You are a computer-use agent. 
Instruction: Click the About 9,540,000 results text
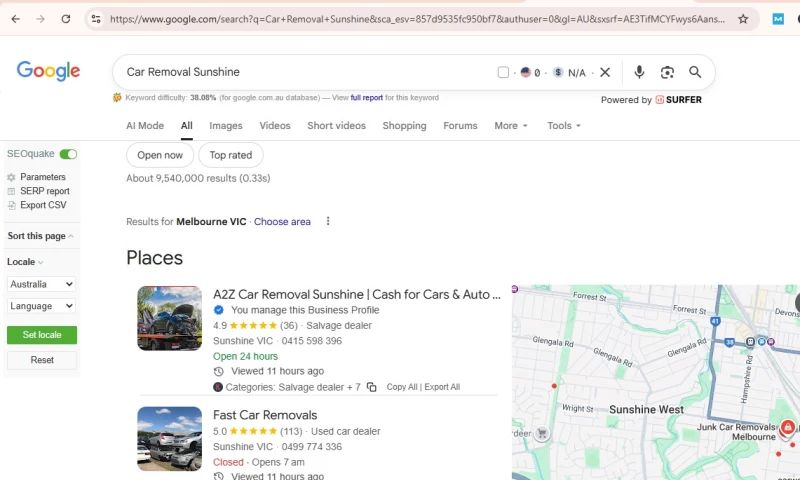tap(198, 179)
